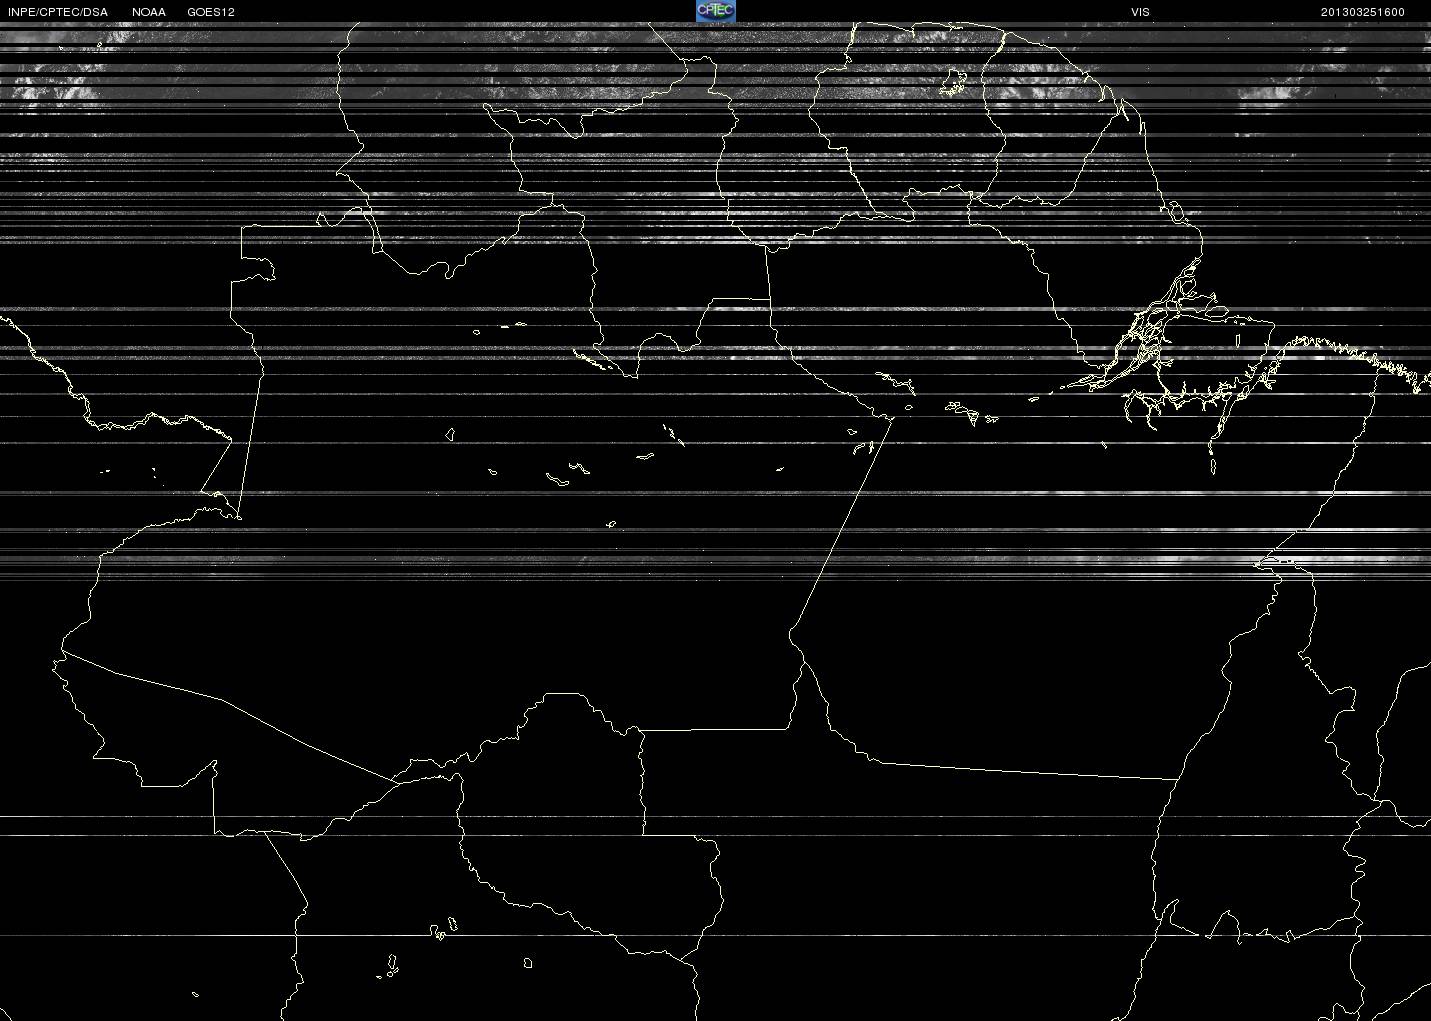
Task: Click the 201303251600 timestamp
Action: click(1363, 12)
